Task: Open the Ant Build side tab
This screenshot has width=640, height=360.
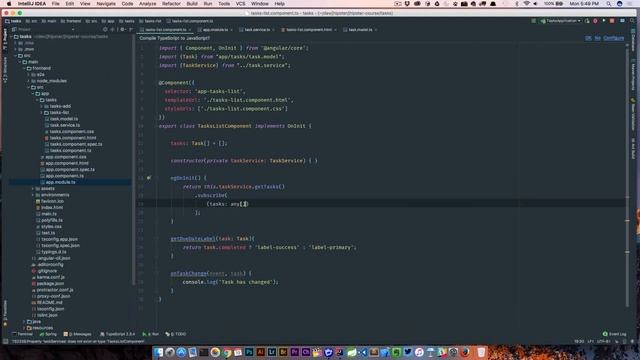Action: [x=633, y=148]
